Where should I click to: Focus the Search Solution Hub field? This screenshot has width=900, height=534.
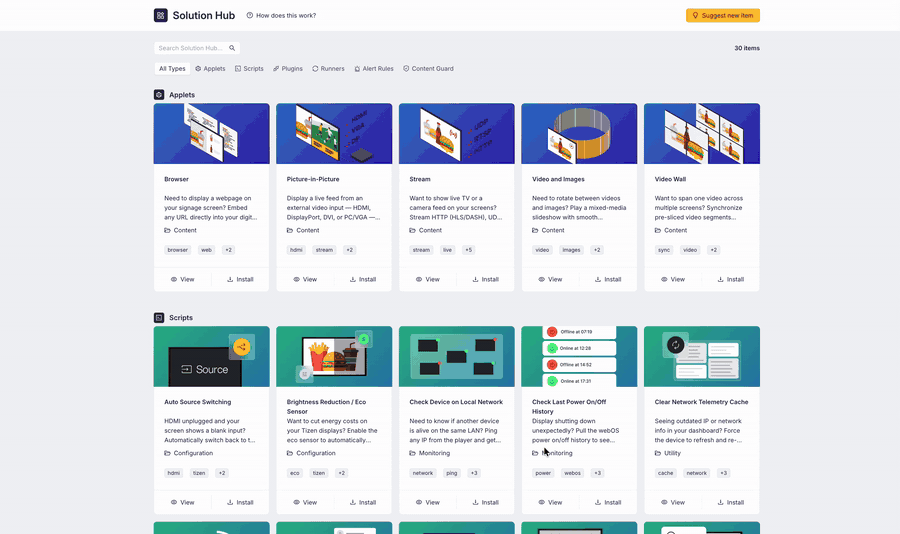196,48
